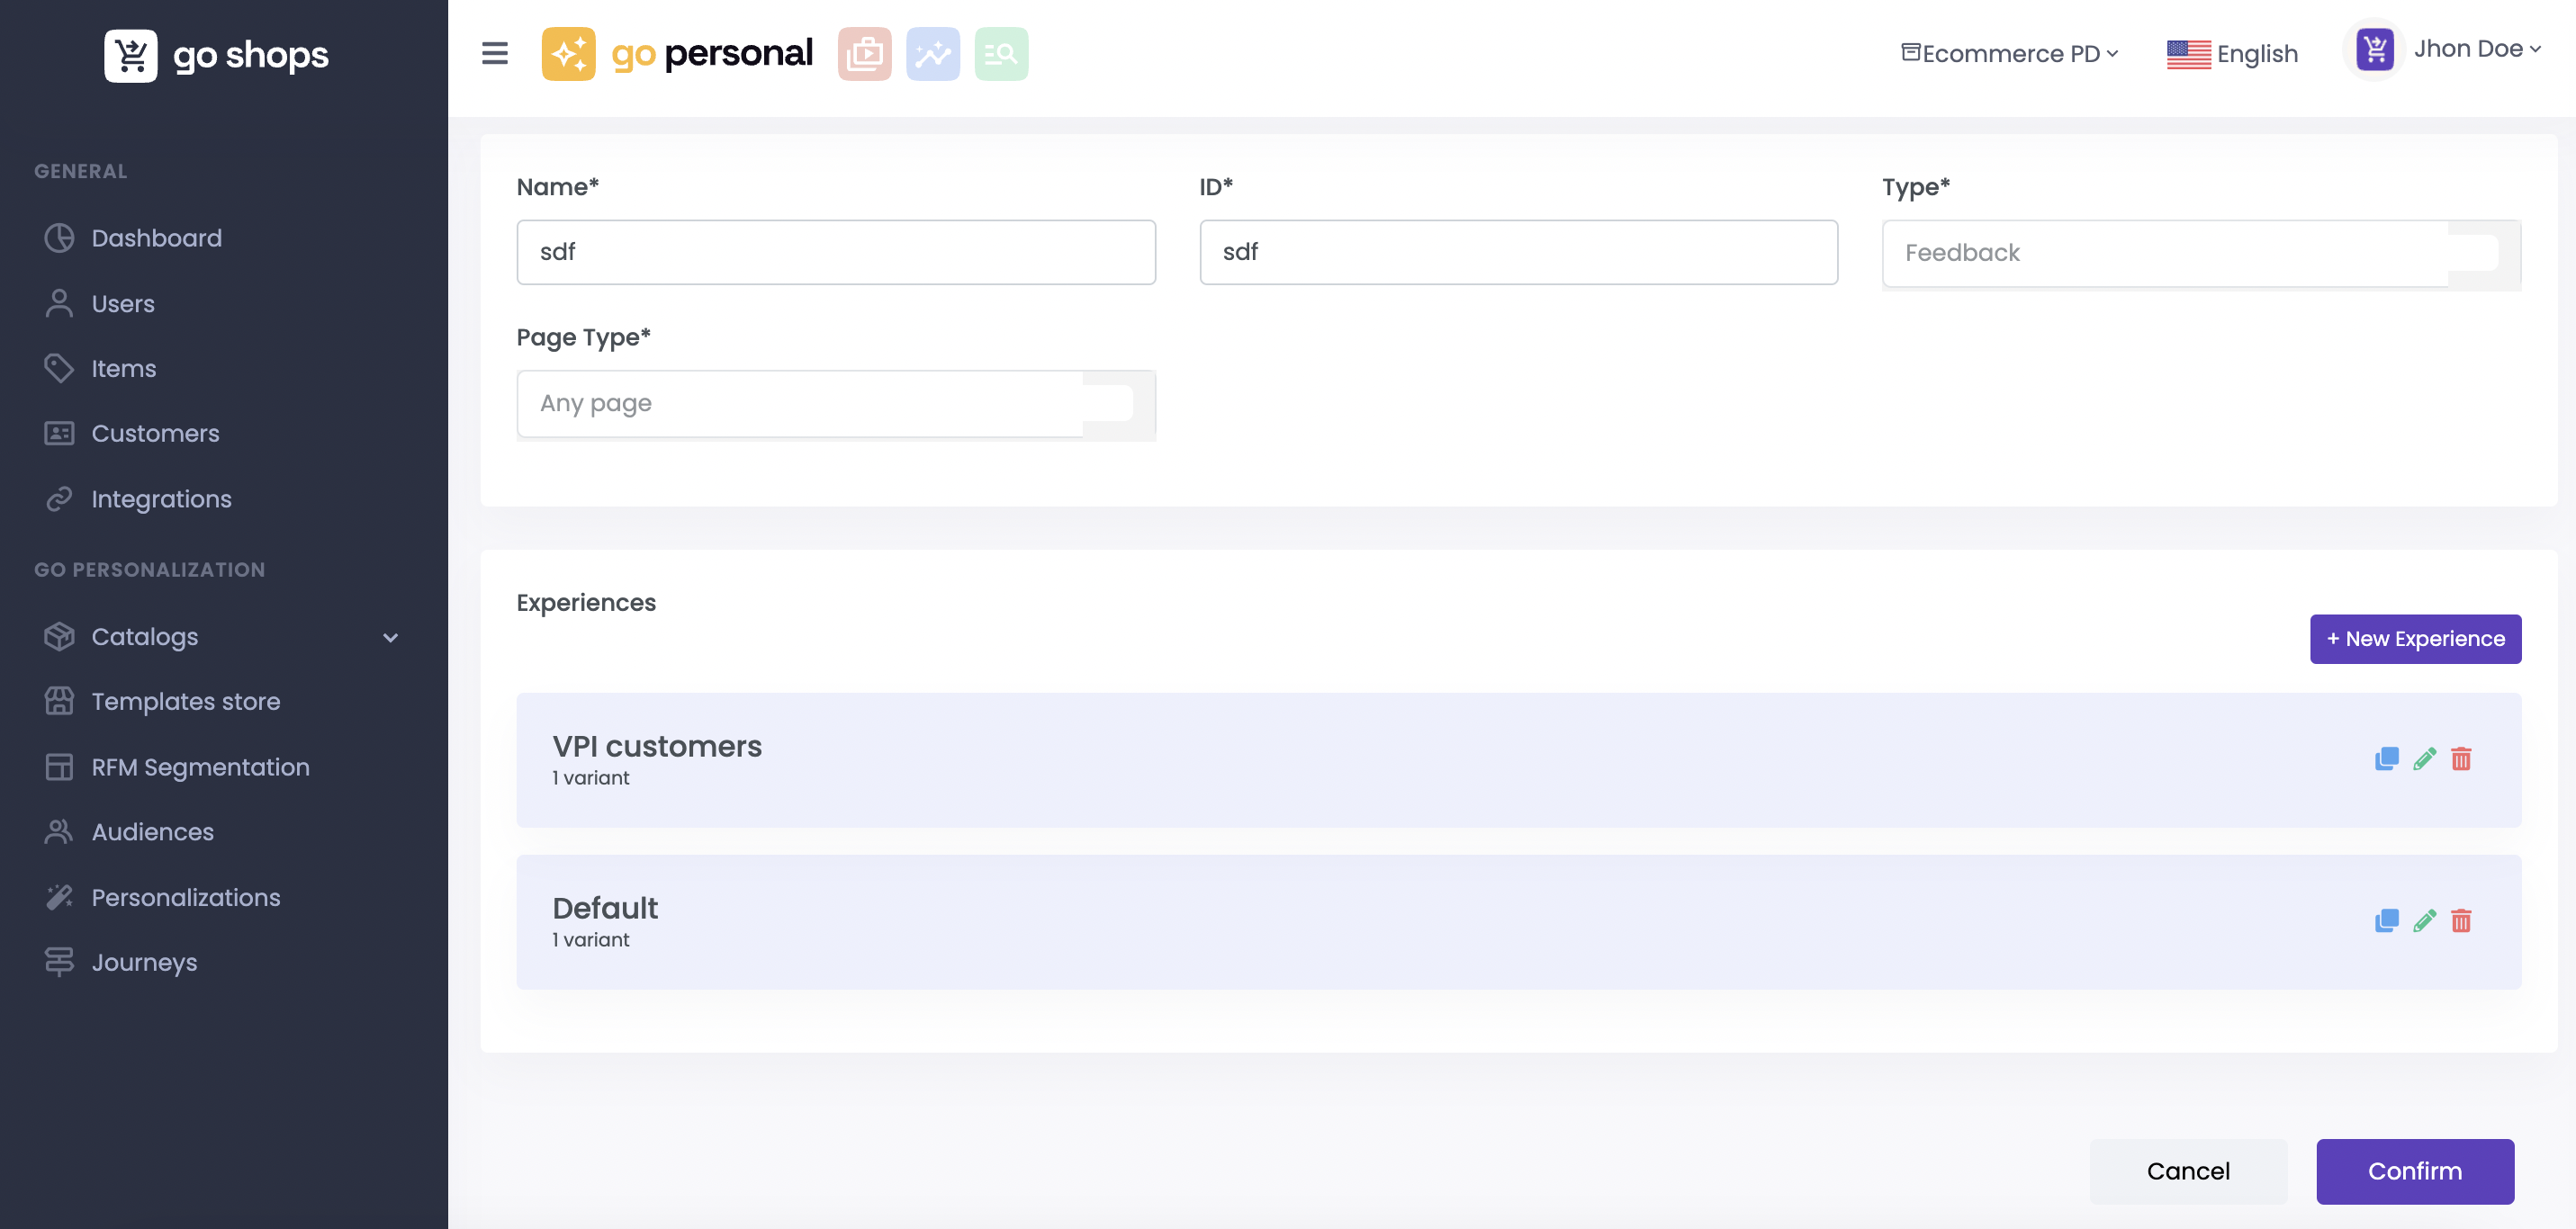Open the red media library app icon
2576x1229 pixels.
coord(864,53)
